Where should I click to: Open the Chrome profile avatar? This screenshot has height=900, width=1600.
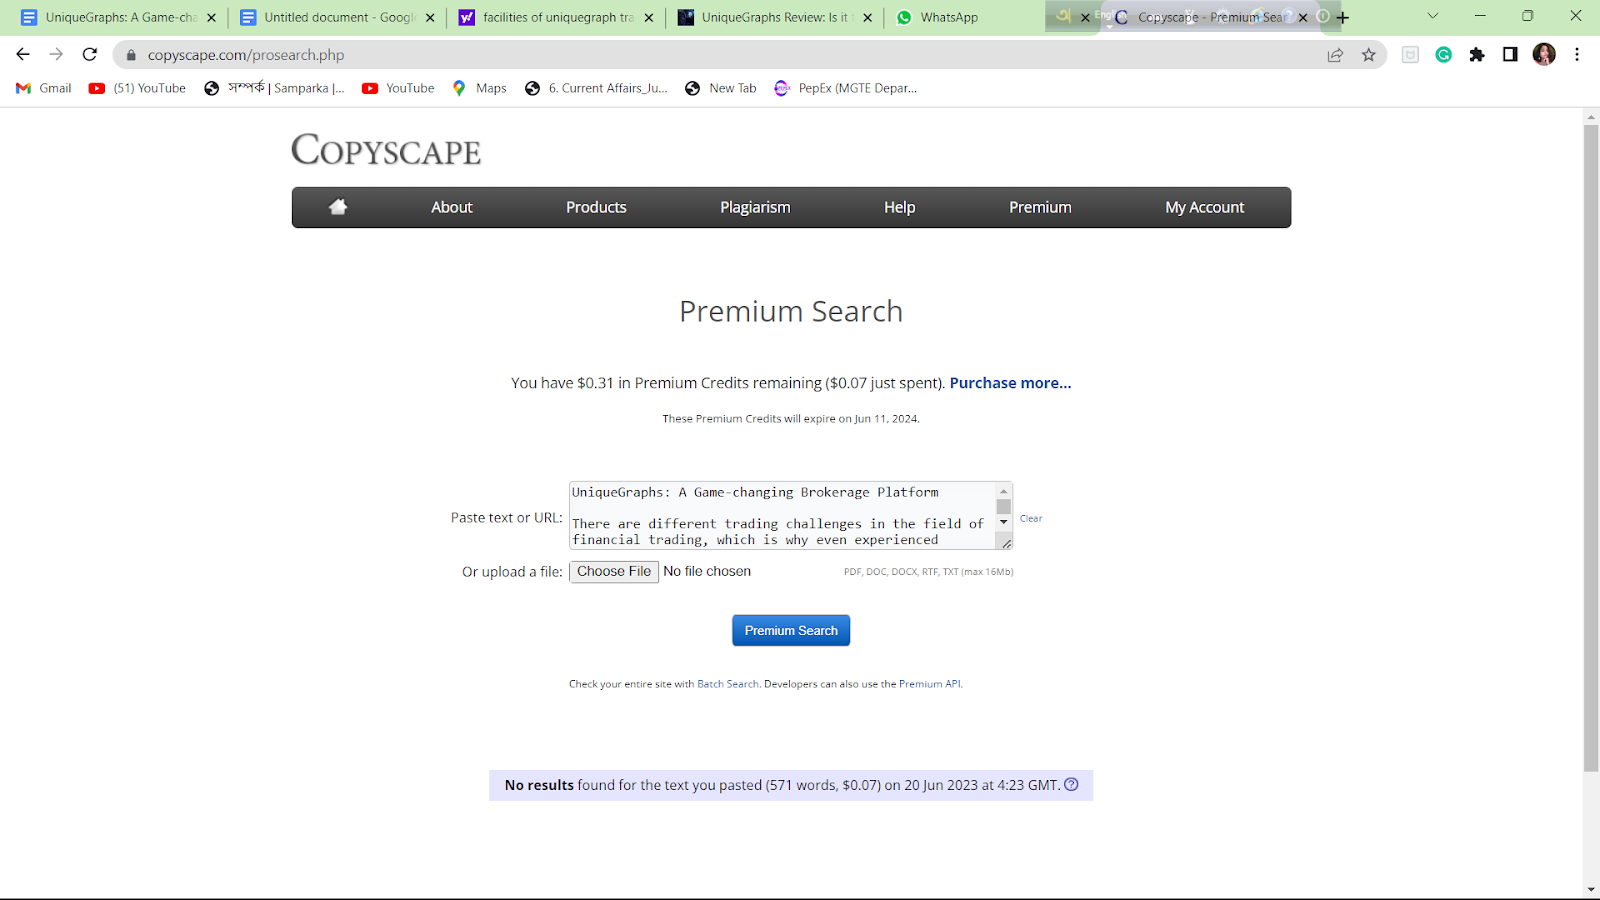pyautogui.click(x=1544, y=55)
